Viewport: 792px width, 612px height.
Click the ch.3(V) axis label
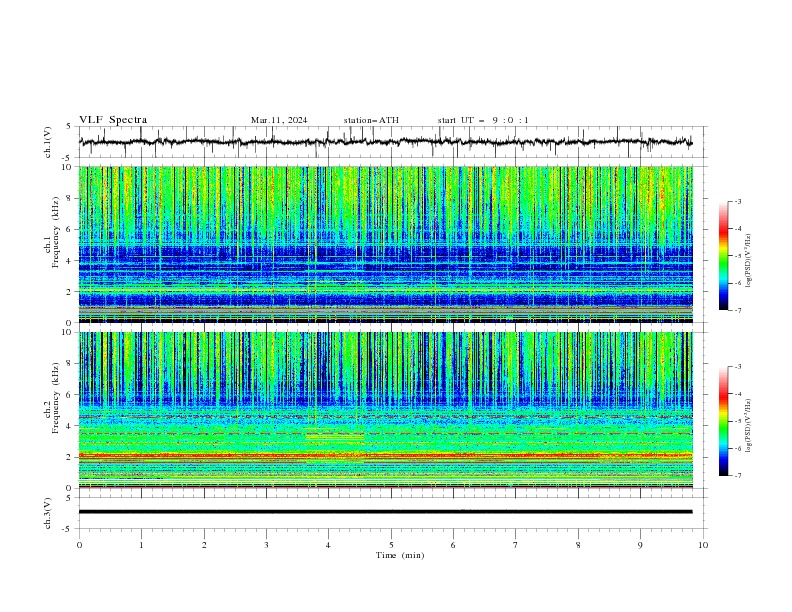pos(48,513)
